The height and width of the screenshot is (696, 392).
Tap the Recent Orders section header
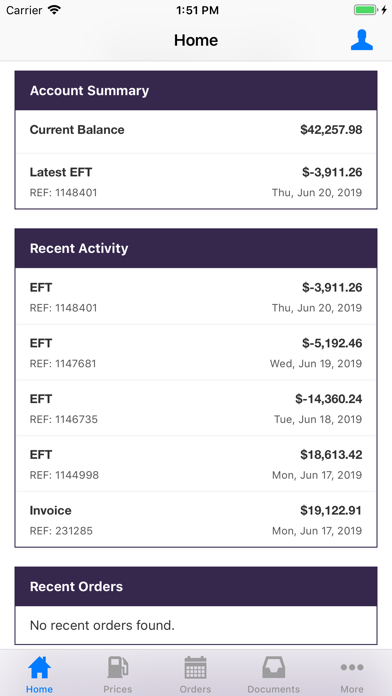point(196,586)
